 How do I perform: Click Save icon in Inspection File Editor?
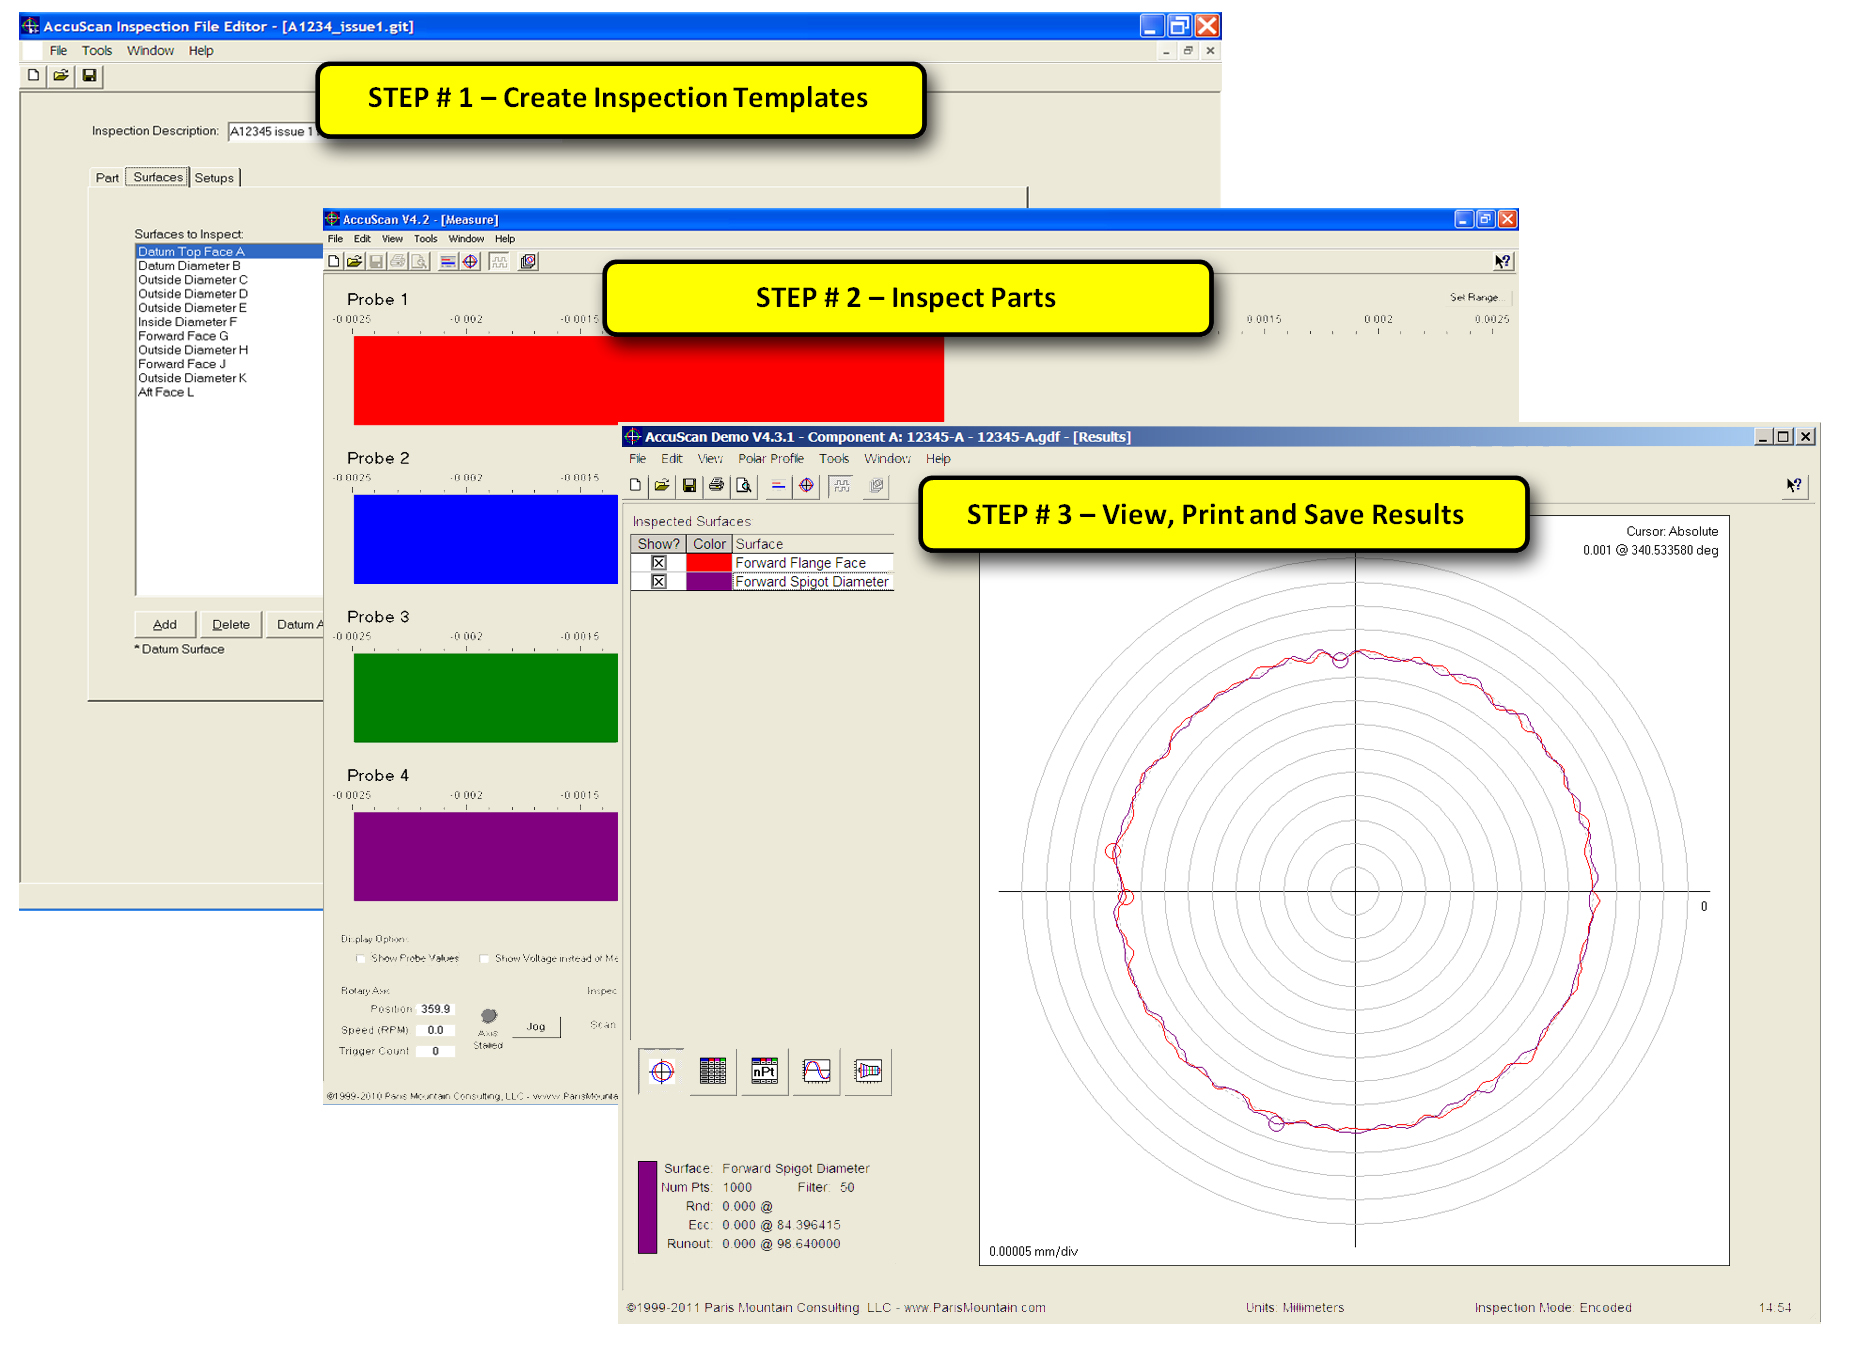pyautogui.click(x=89, y=76)
